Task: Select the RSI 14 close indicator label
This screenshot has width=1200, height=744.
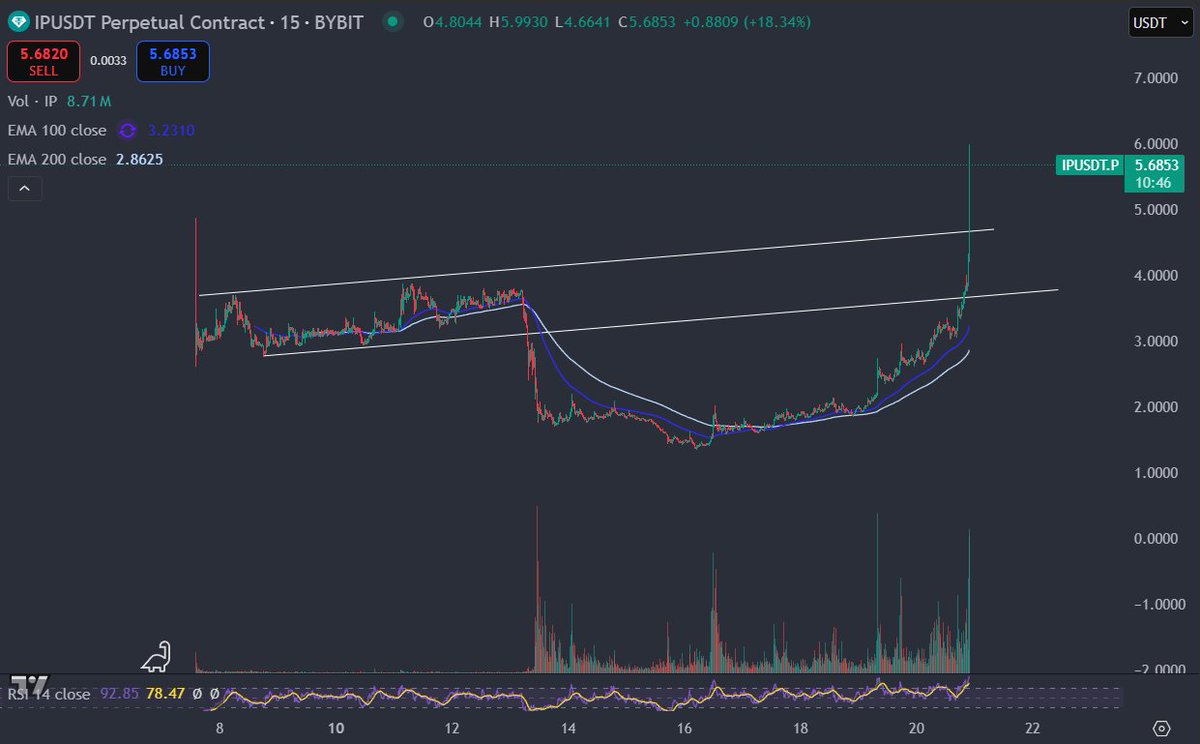Action: click(x=49, y=694)
